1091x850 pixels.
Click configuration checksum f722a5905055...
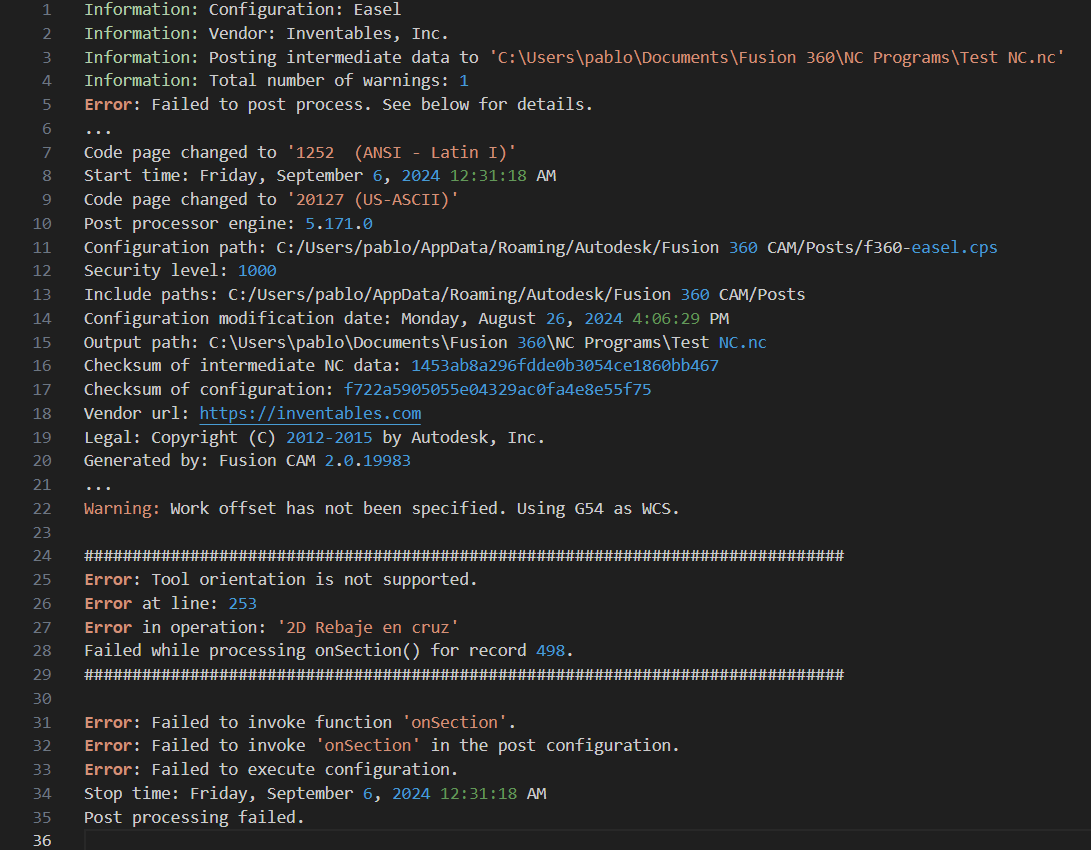(x=497, y=390)
